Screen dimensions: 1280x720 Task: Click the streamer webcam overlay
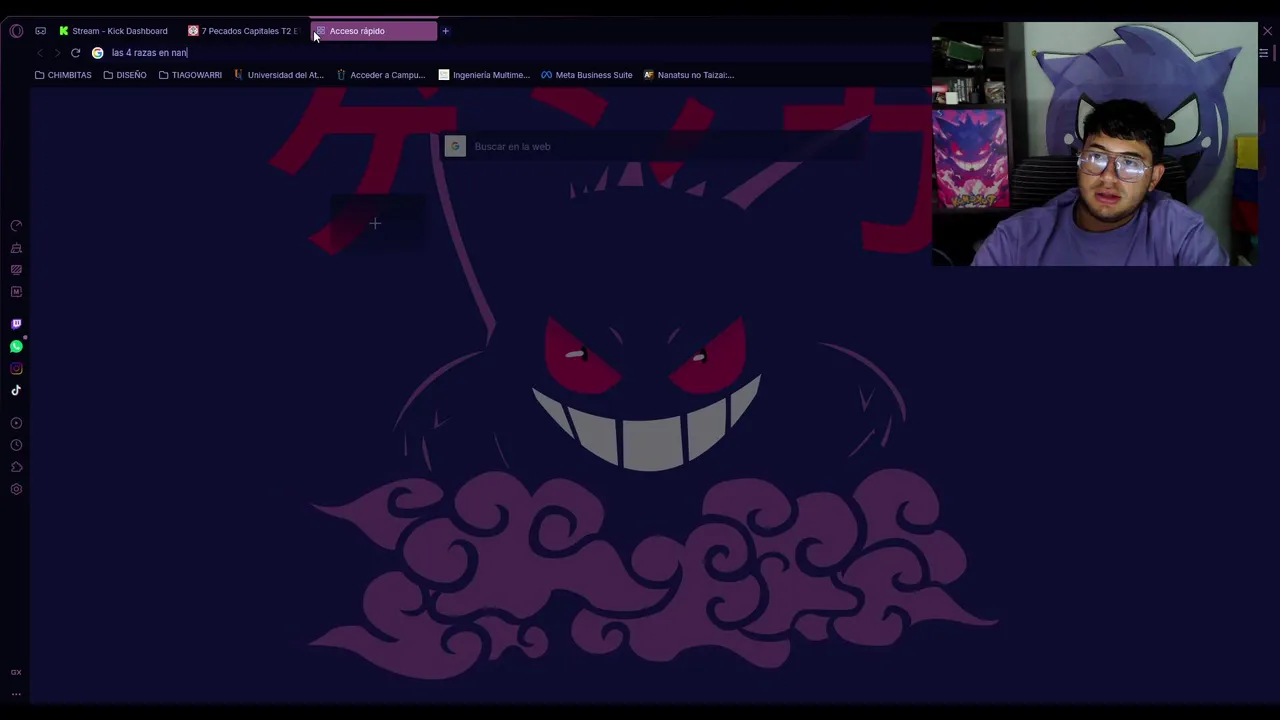point(1094,144)
